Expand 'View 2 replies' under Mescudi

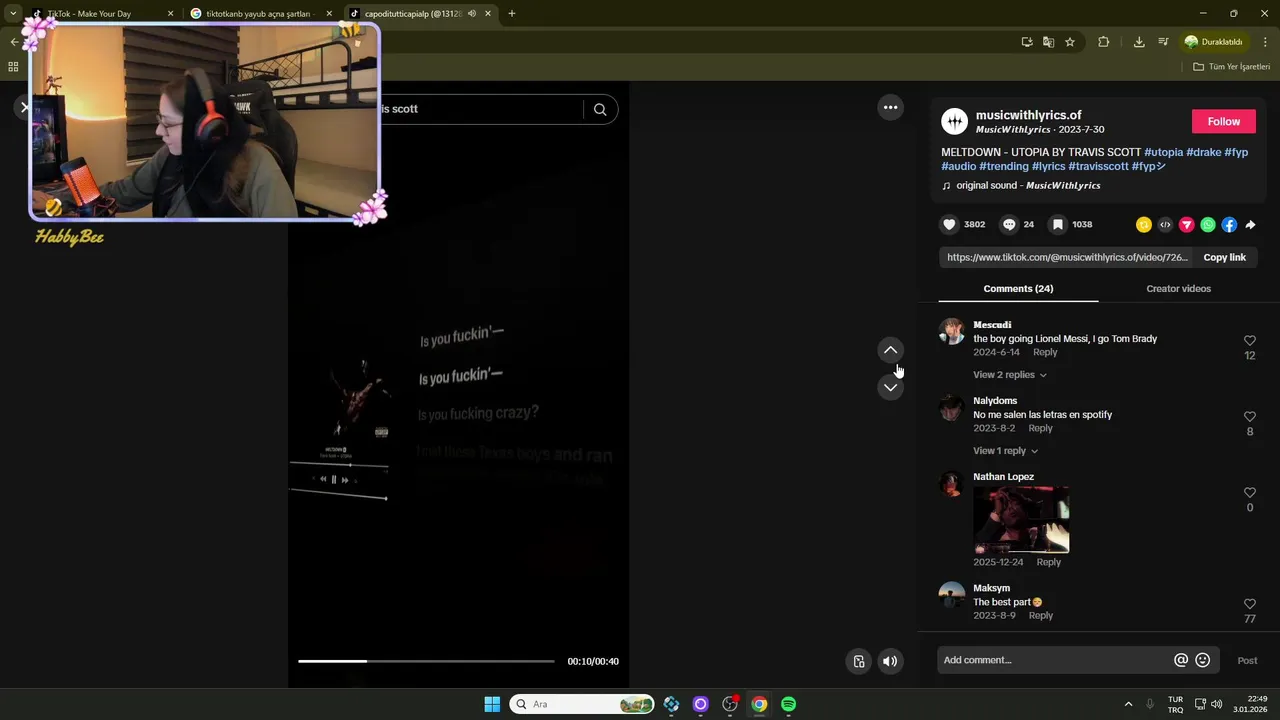coord(1010,375)
